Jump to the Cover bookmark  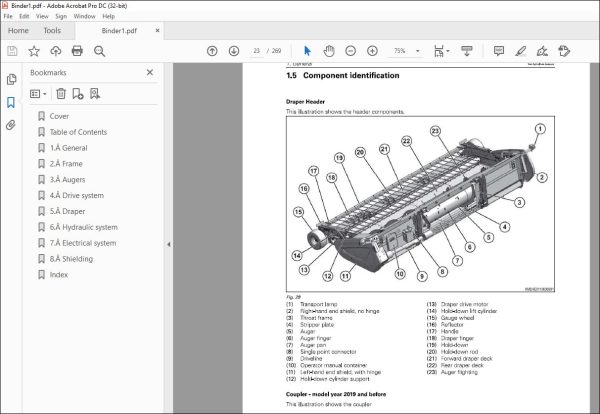tap(59, 116)
